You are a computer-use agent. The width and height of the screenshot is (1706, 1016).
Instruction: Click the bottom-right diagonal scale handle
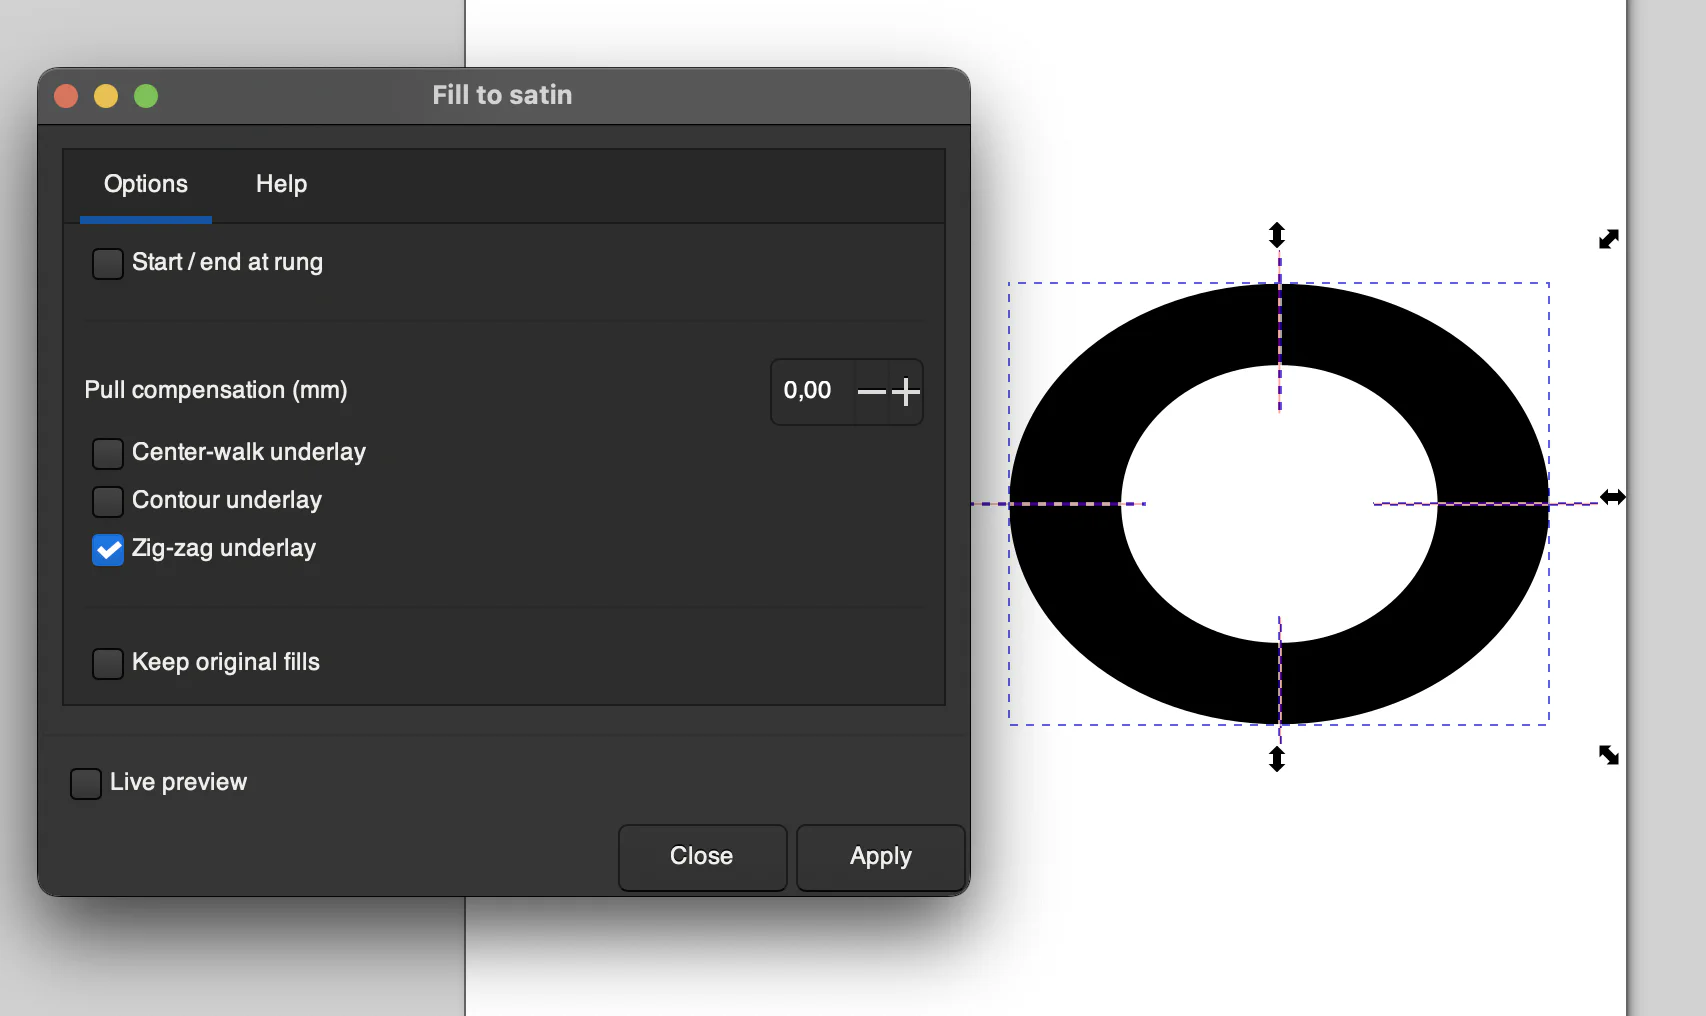pos(1609,755)
